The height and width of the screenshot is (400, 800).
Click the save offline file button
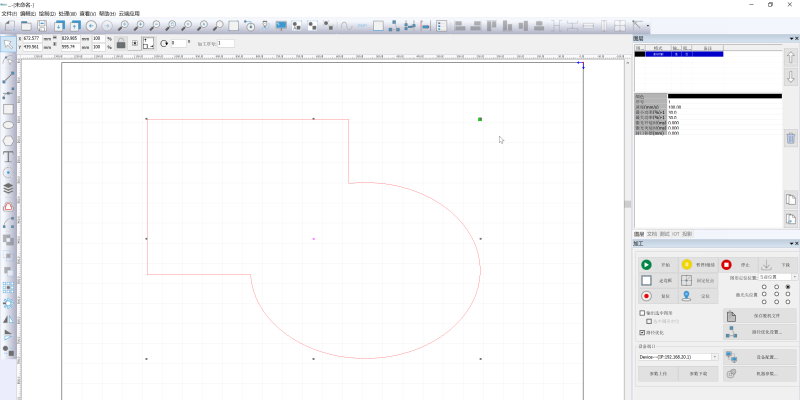(x=760, y=316)
